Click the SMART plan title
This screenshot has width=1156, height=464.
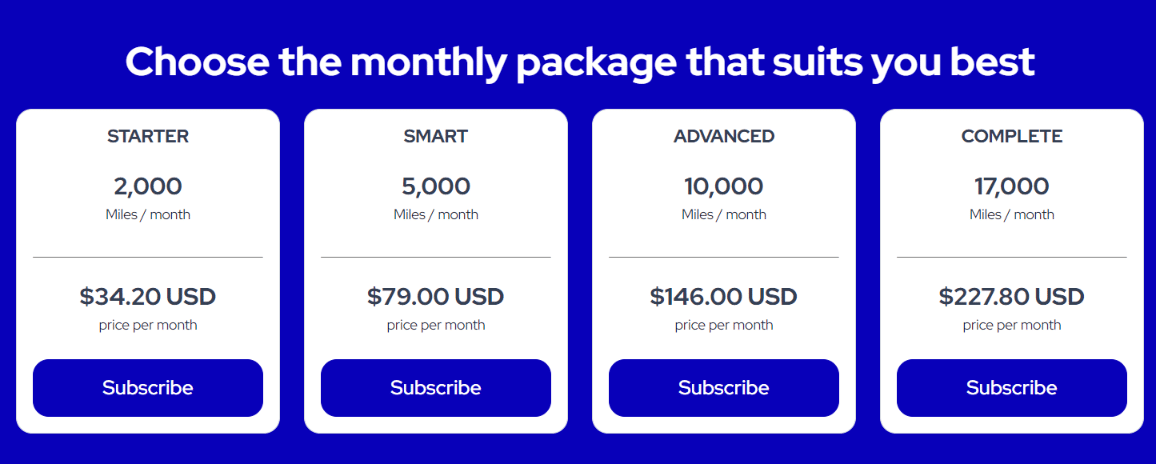coord(436,136)
